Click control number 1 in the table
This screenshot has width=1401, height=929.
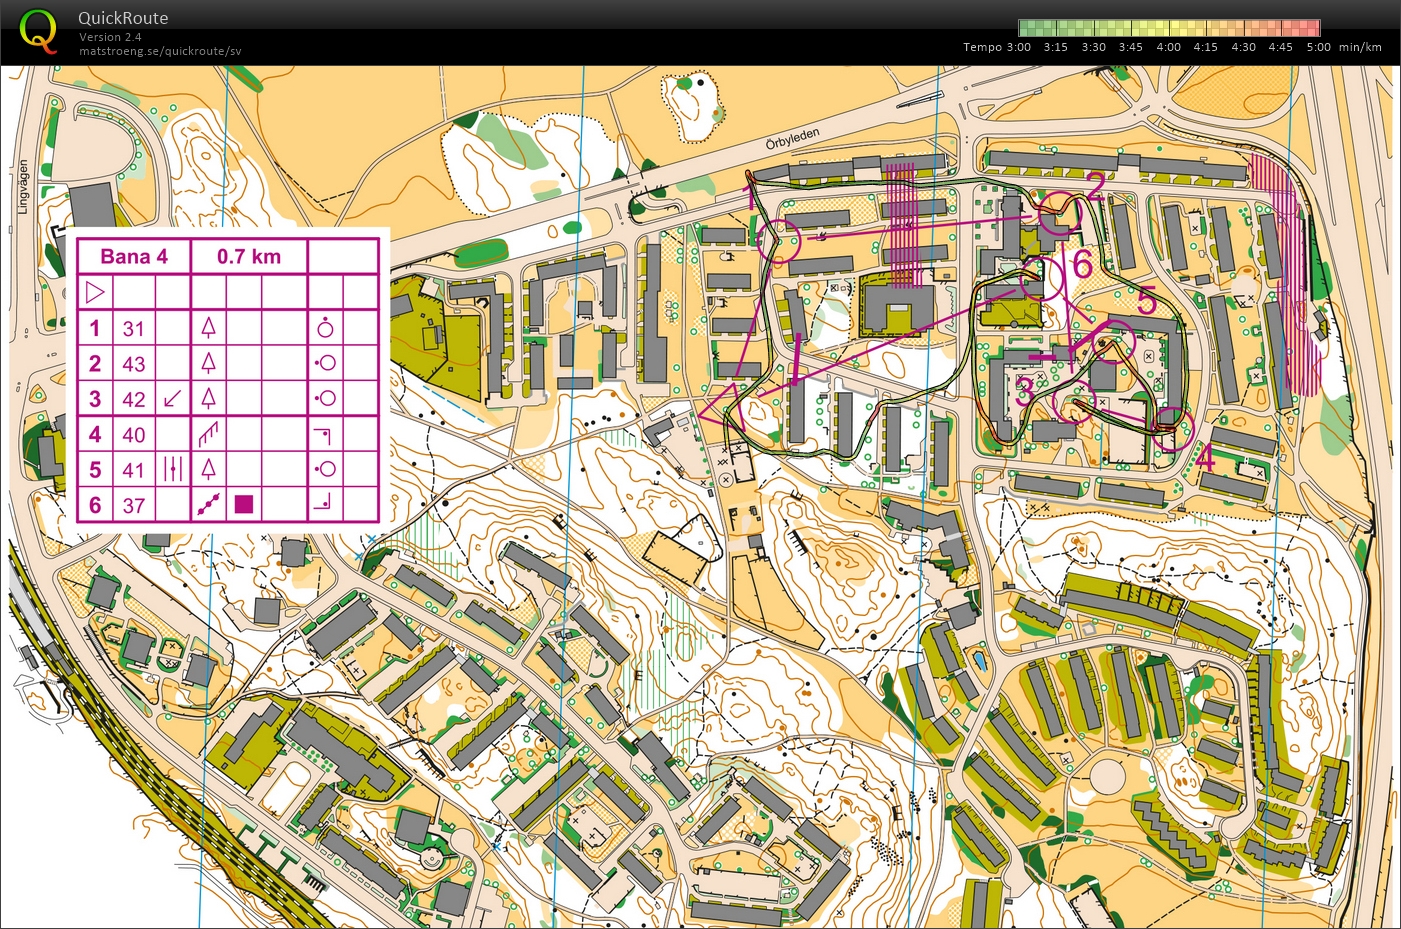[x=95, y=328]
